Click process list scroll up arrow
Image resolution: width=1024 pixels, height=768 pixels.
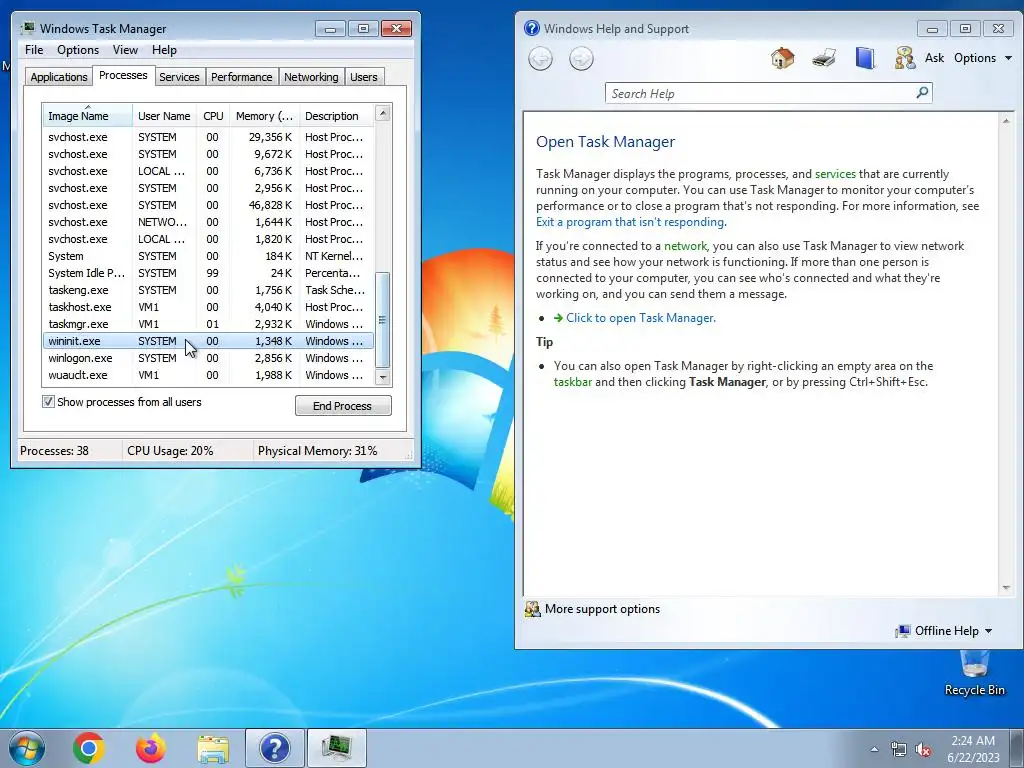[x=383, y=113]
